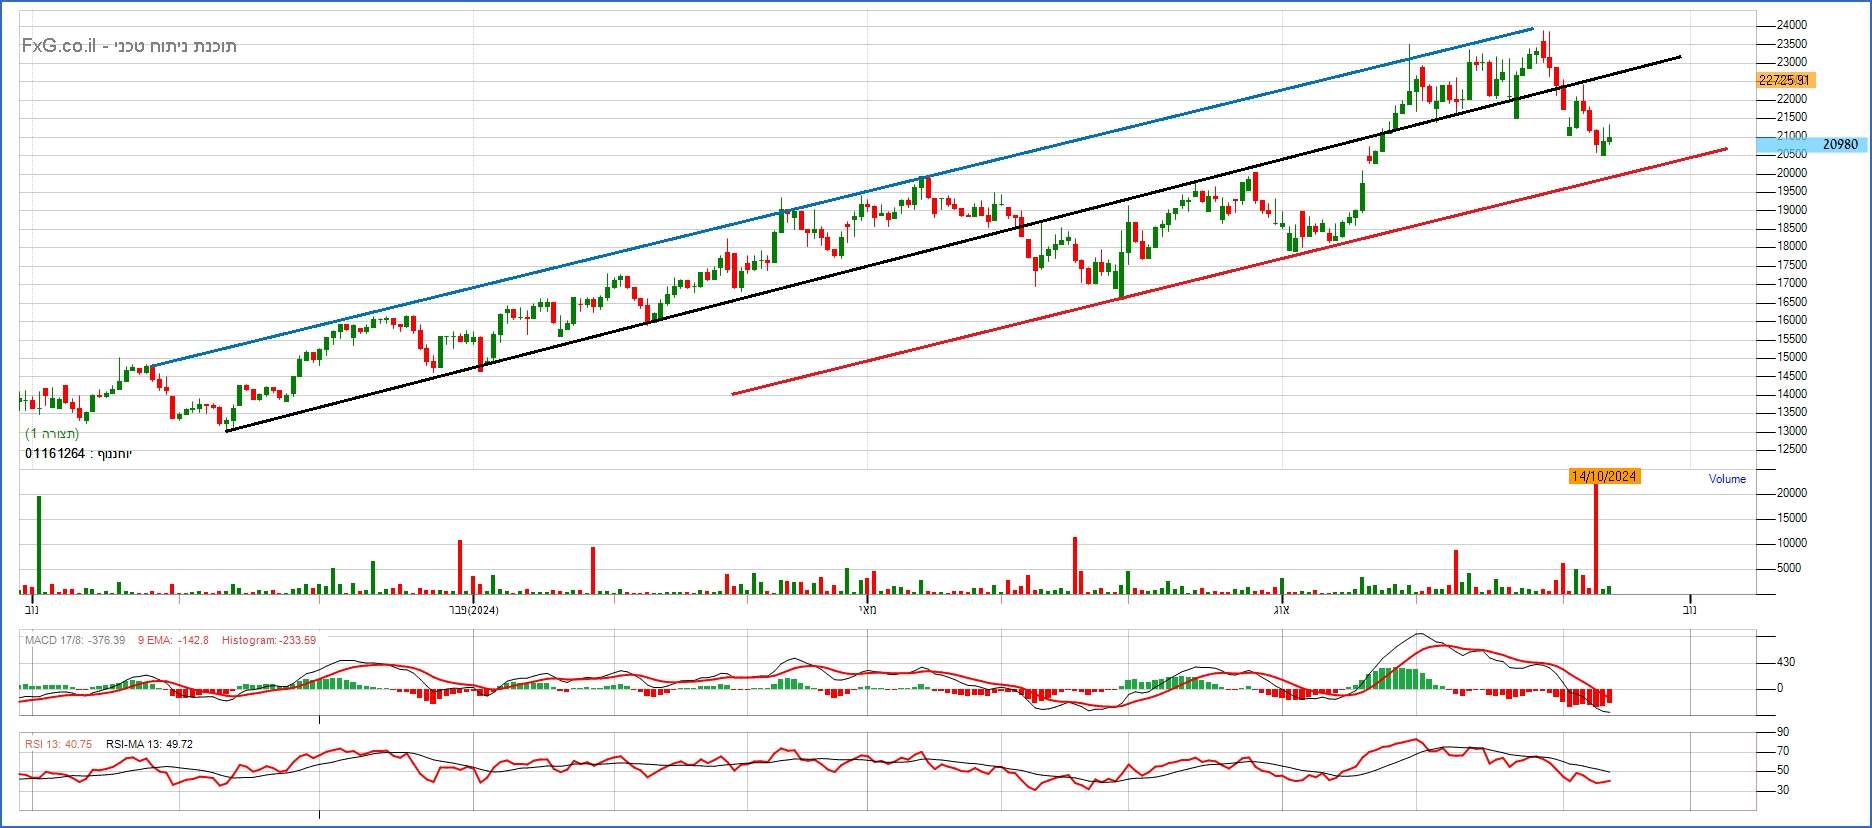
Task: Click the 22000 price axis label
Action: 1791,99
